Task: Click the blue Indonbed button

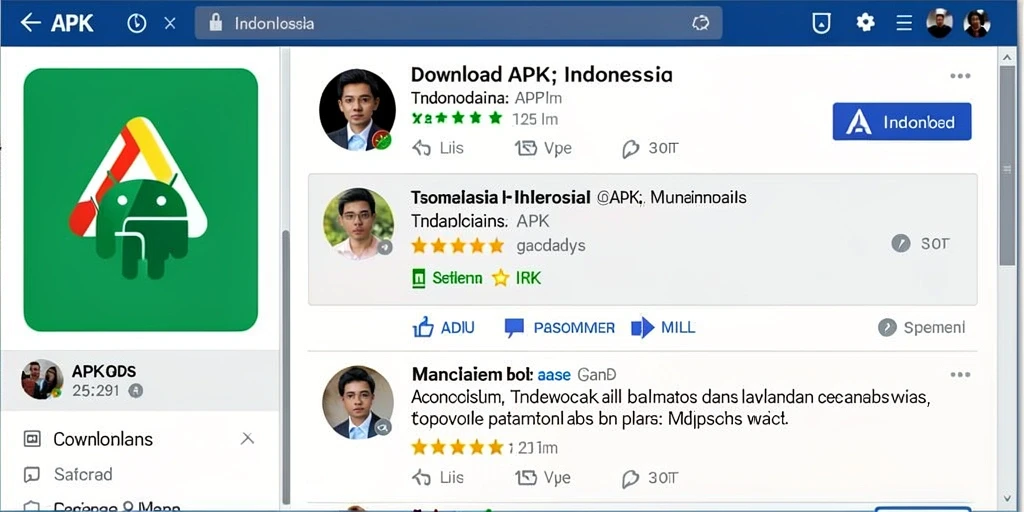Action: [902, 121]
